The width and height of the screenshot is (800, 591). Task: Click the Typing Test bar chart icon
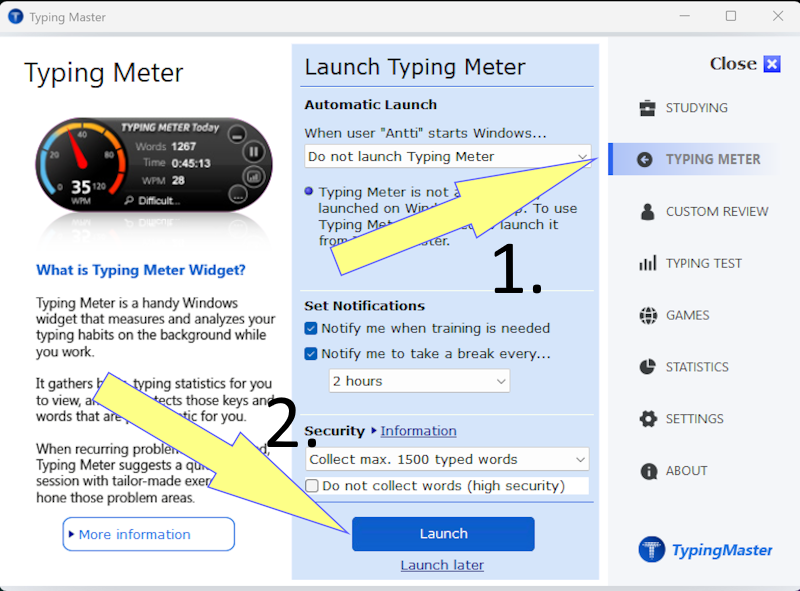tap(647, 263)
